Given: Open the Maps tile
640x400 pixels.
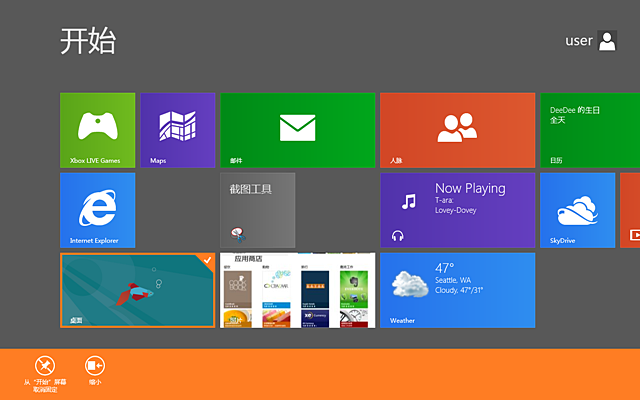Looking at the screenshot, I should 178,130.
